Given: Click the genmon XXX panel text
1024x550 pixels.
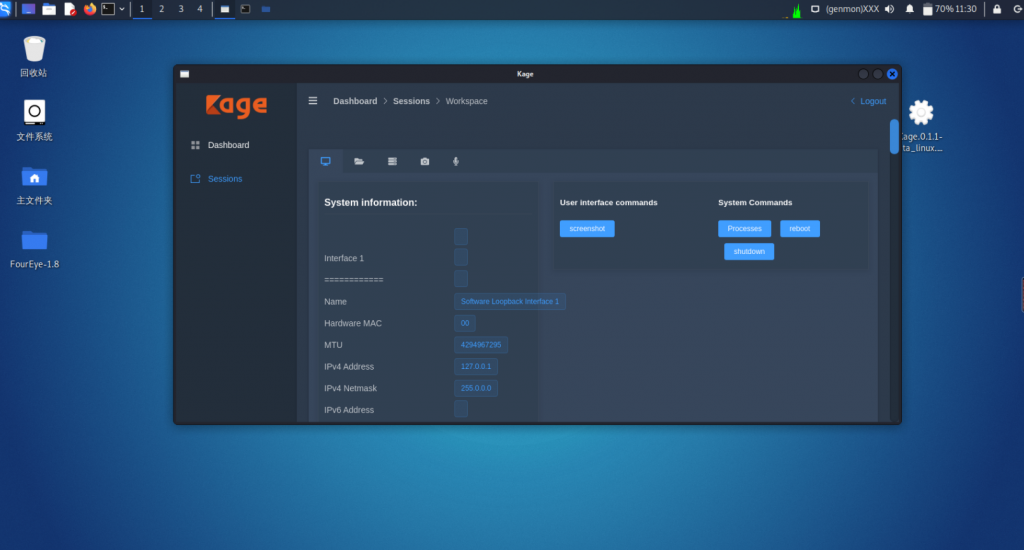Looking at the screenshot, I should click(x=852, y=9).
